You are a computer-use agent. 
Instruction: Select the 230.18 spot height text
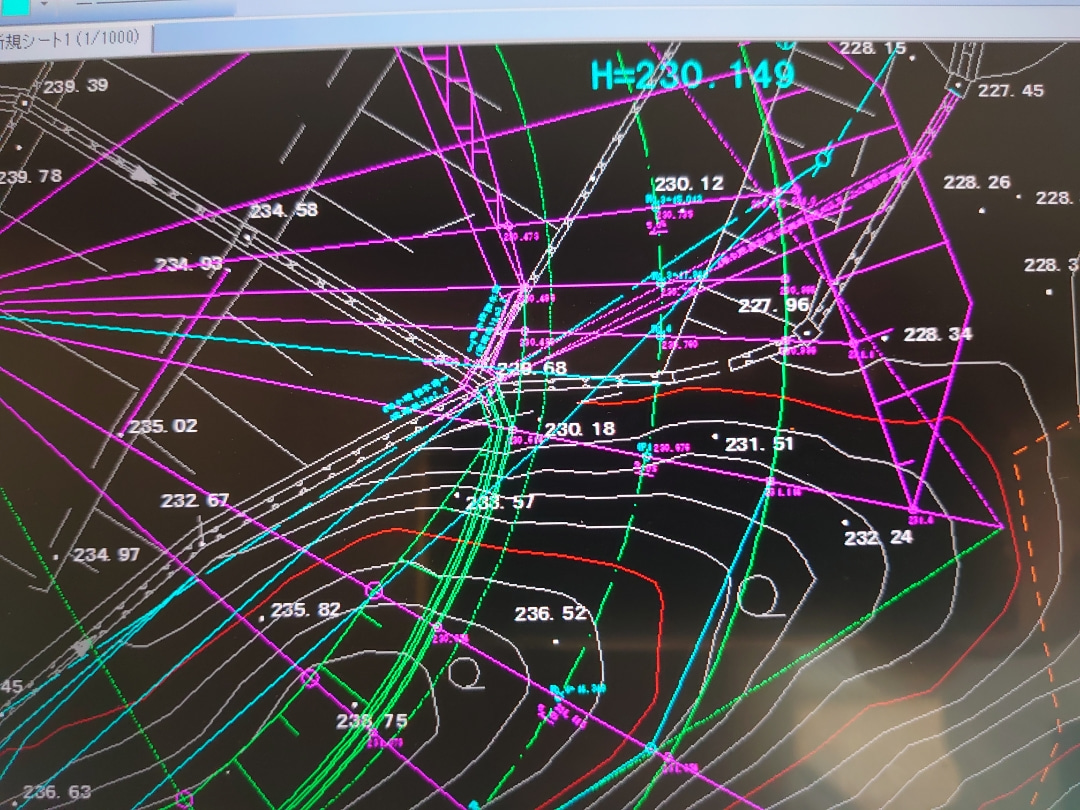[x=580, y=429]
